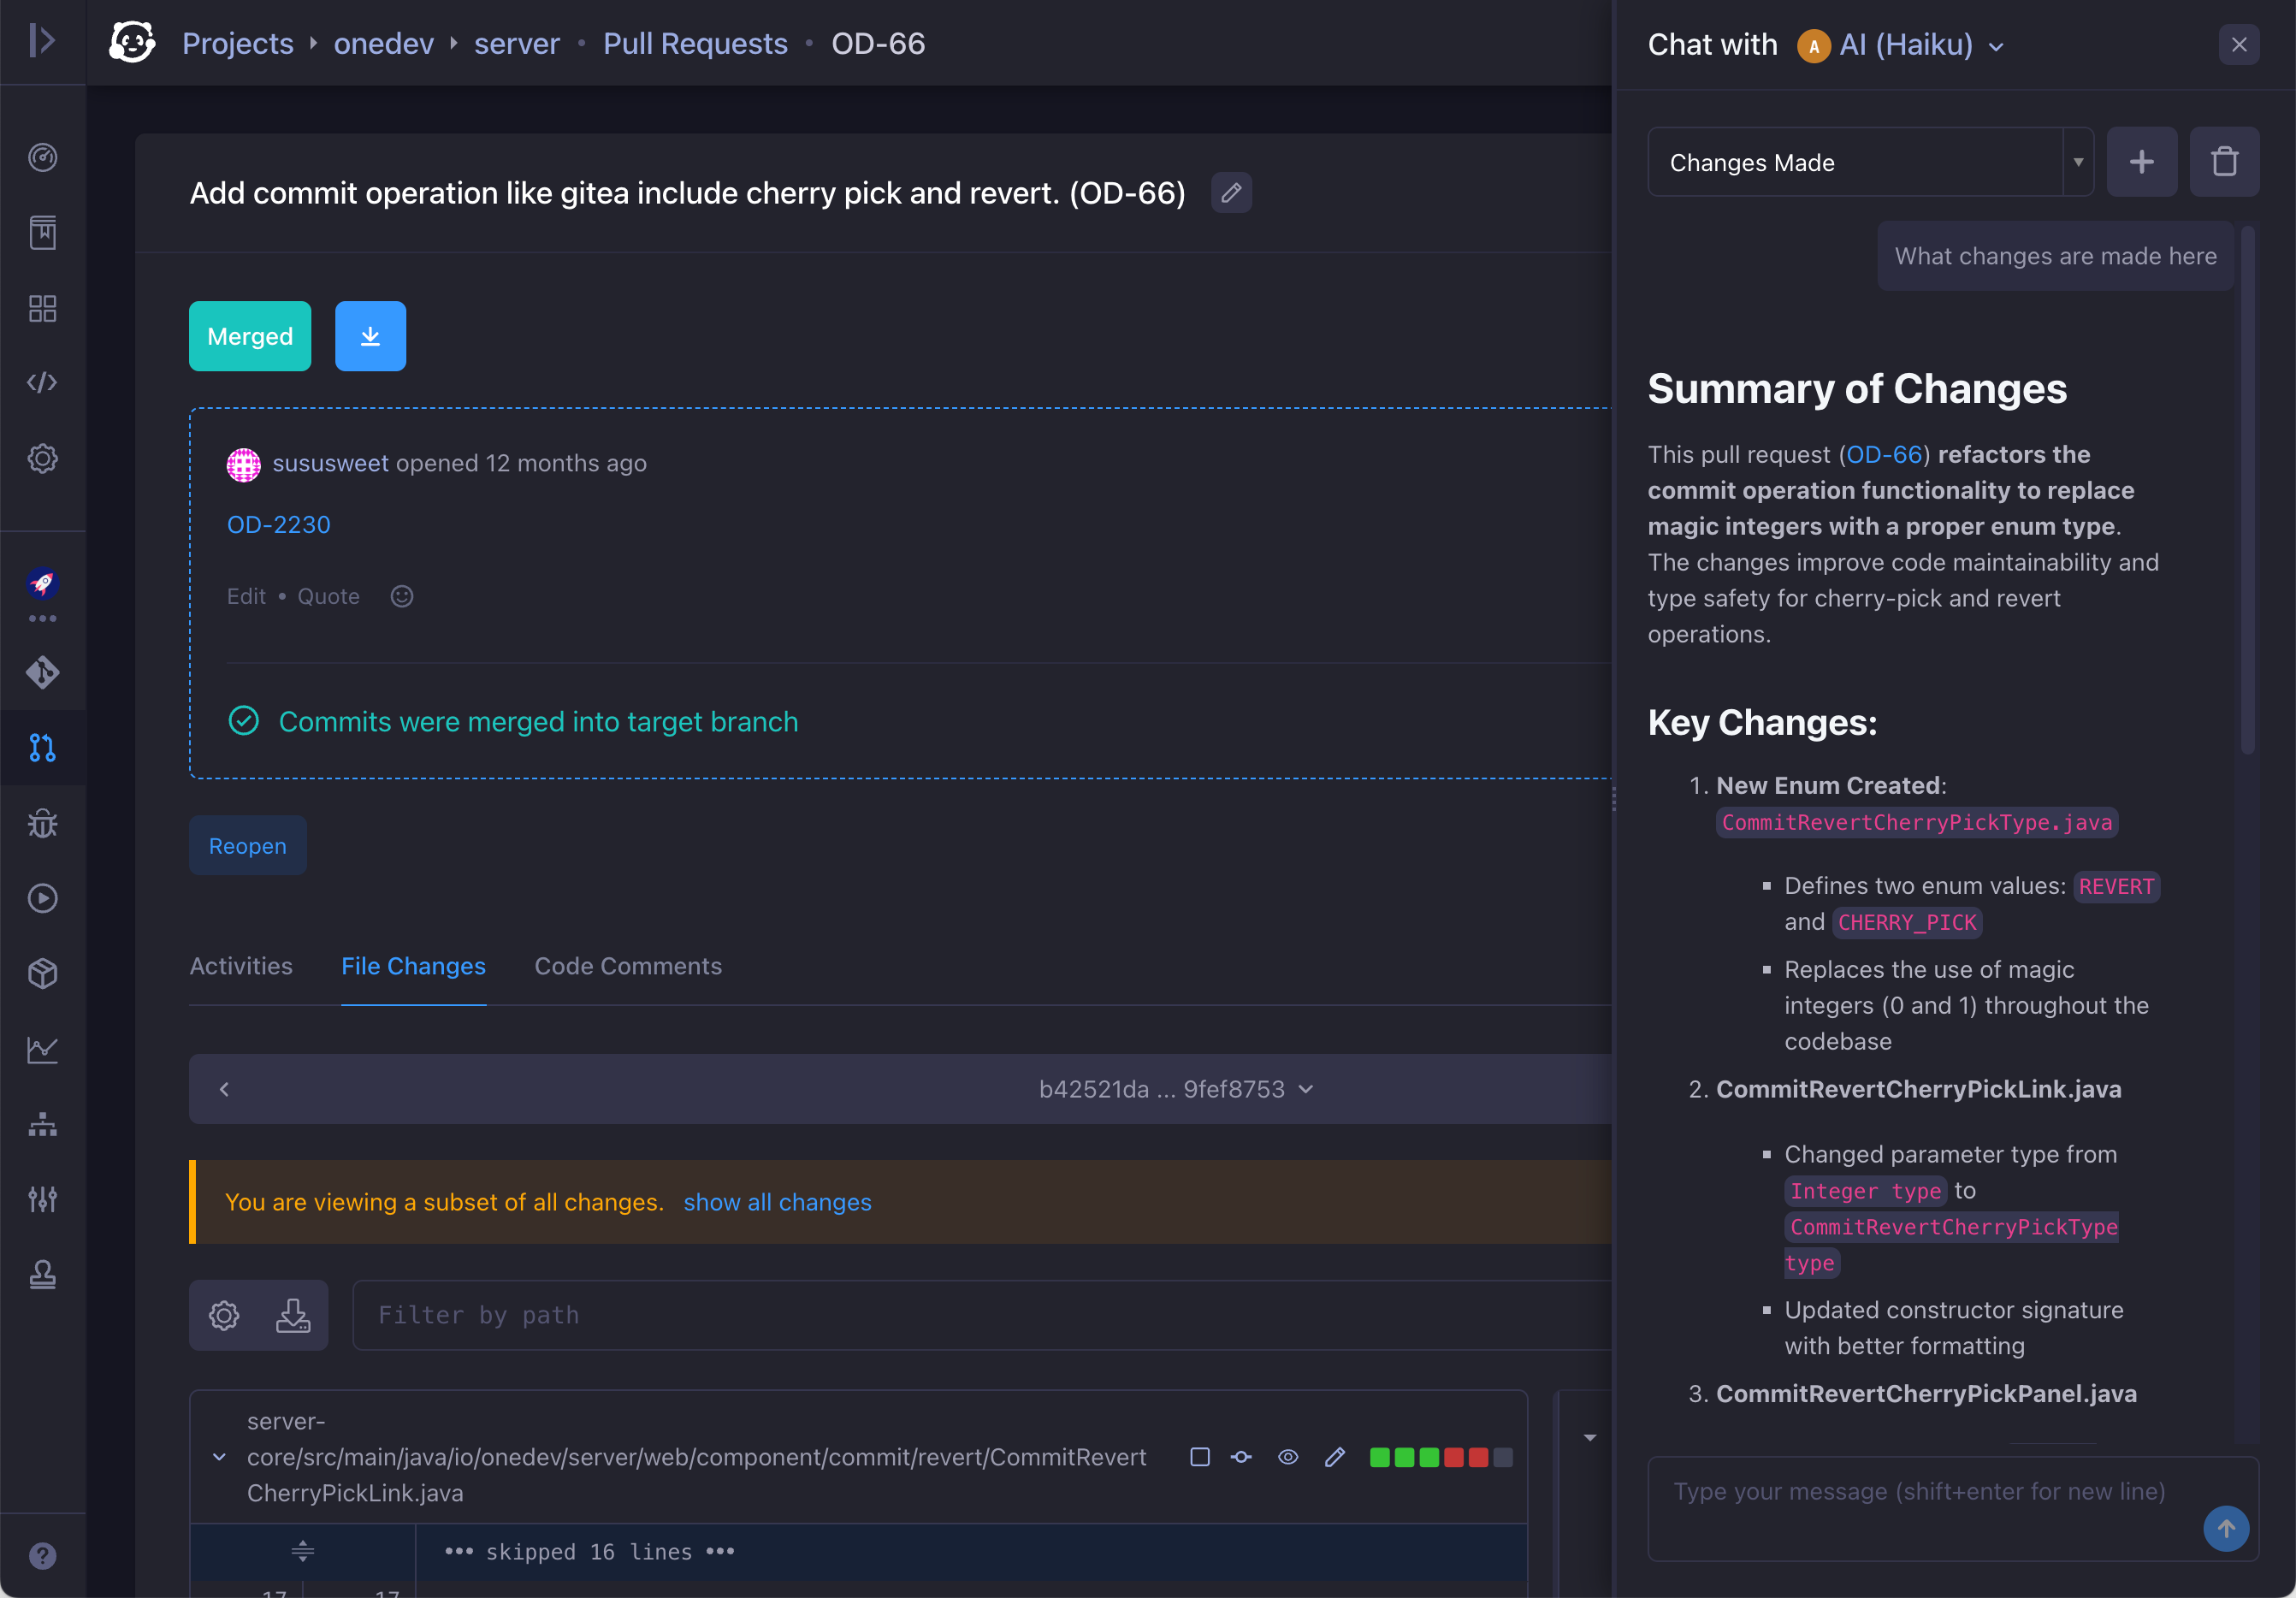Viewport: 2296px width, 1598px height.
Task: Add emoji reaction to the description
Action: [x=401, y=596]
